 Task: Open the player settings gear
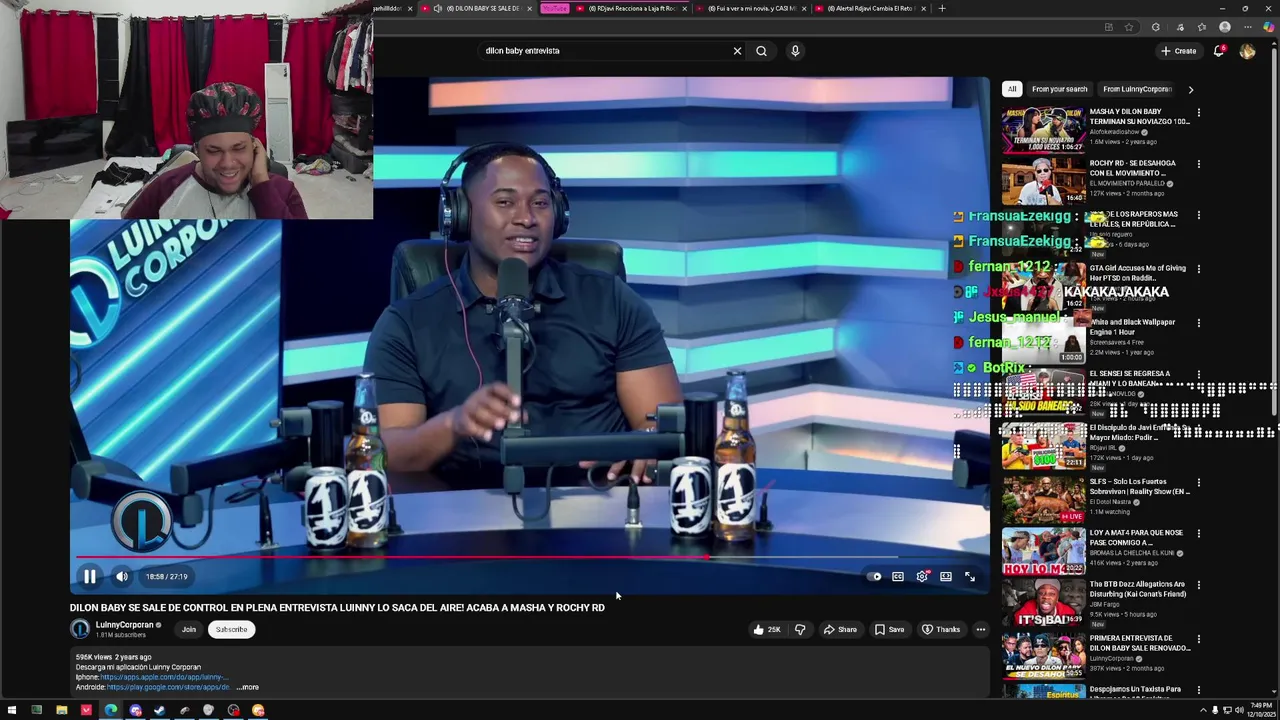pyautogui.click(x=922, y=576)
